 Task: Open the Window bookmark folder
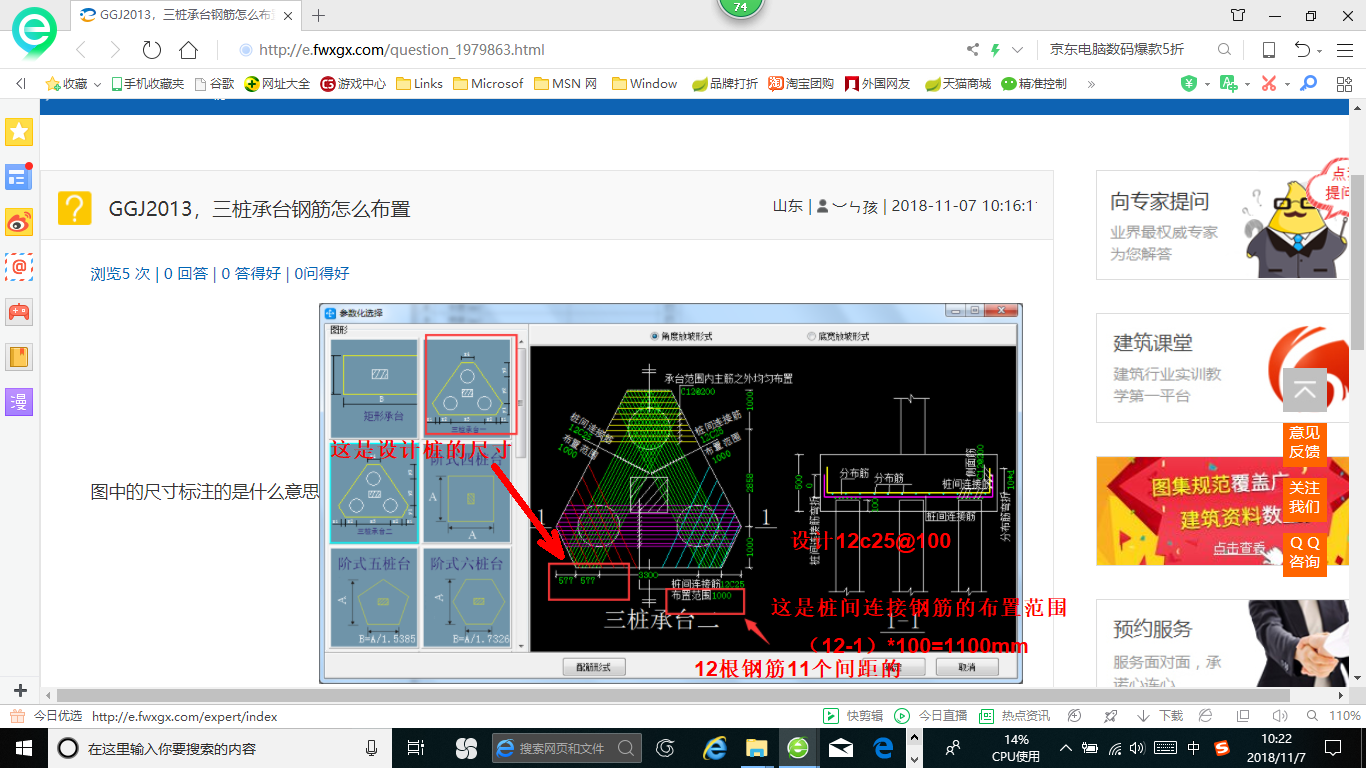click(644, 84)
